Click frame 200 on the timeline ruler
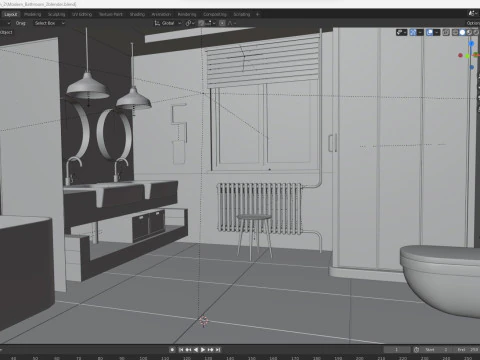The width and height of the screenshot is (480, 360). click(360, 358)
